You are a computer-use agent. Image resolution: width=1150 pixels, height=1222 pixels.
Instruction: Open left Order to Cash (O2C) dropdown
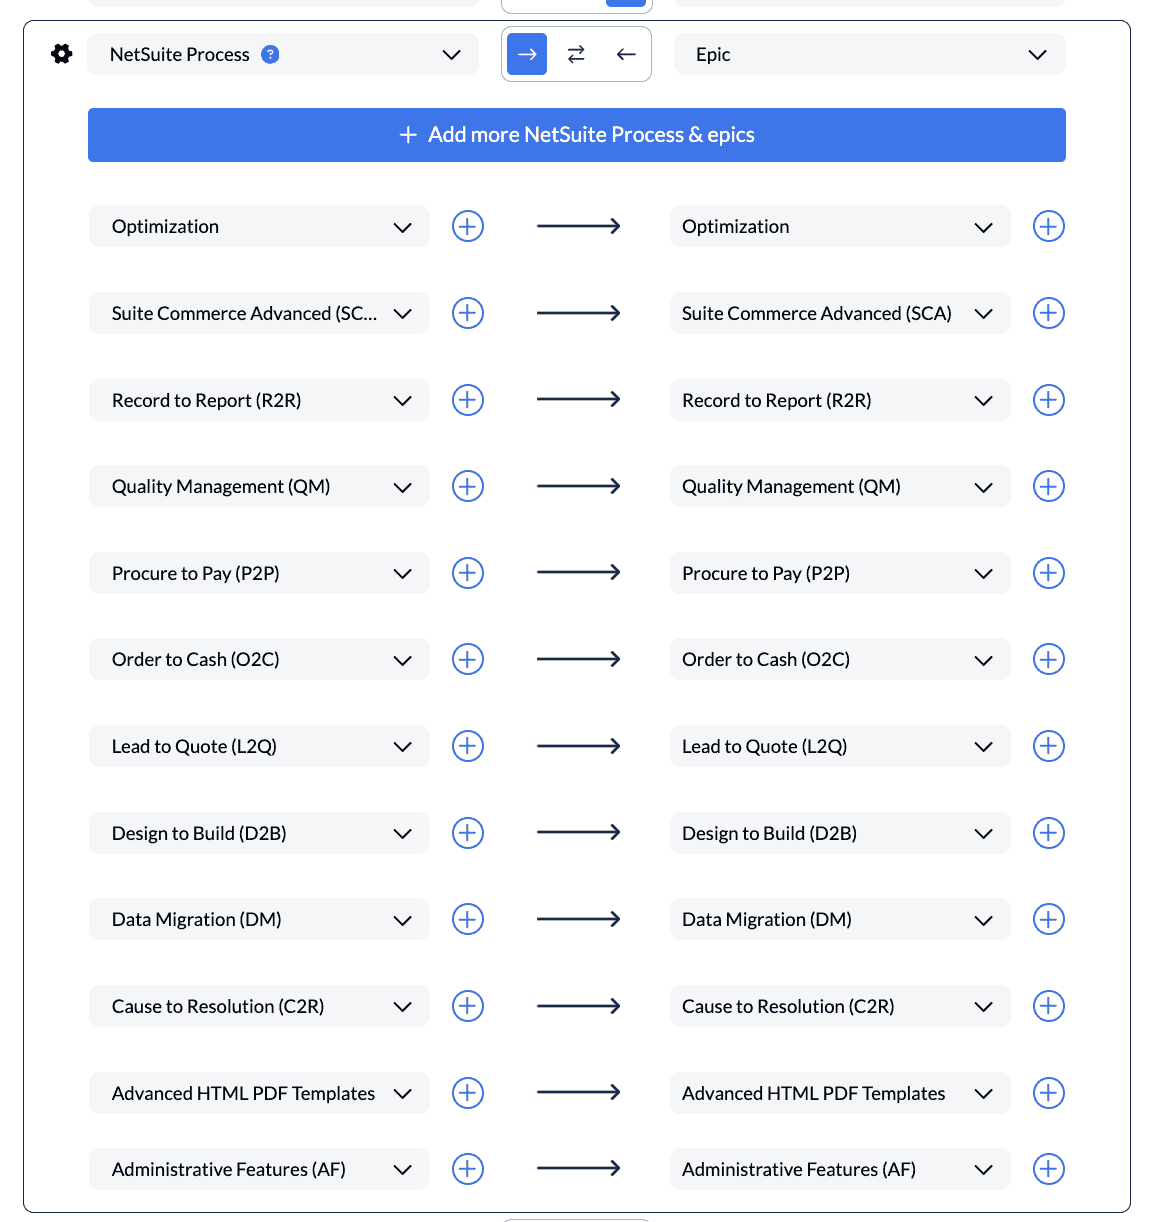pos(259,659)
